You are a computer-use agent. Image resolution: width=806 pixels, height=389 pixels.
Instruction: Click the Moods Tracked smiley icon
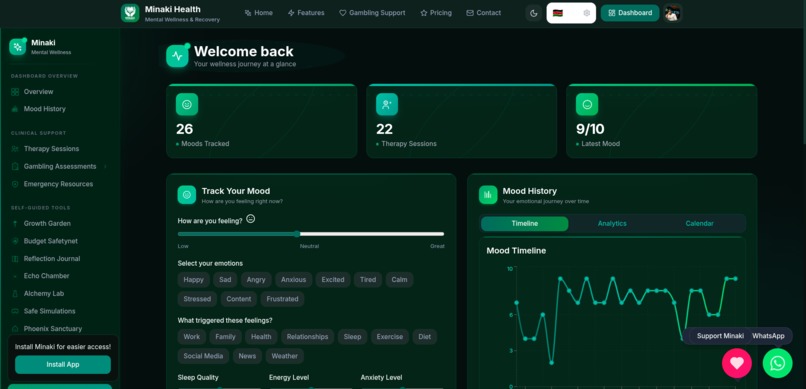click(187, 104)
